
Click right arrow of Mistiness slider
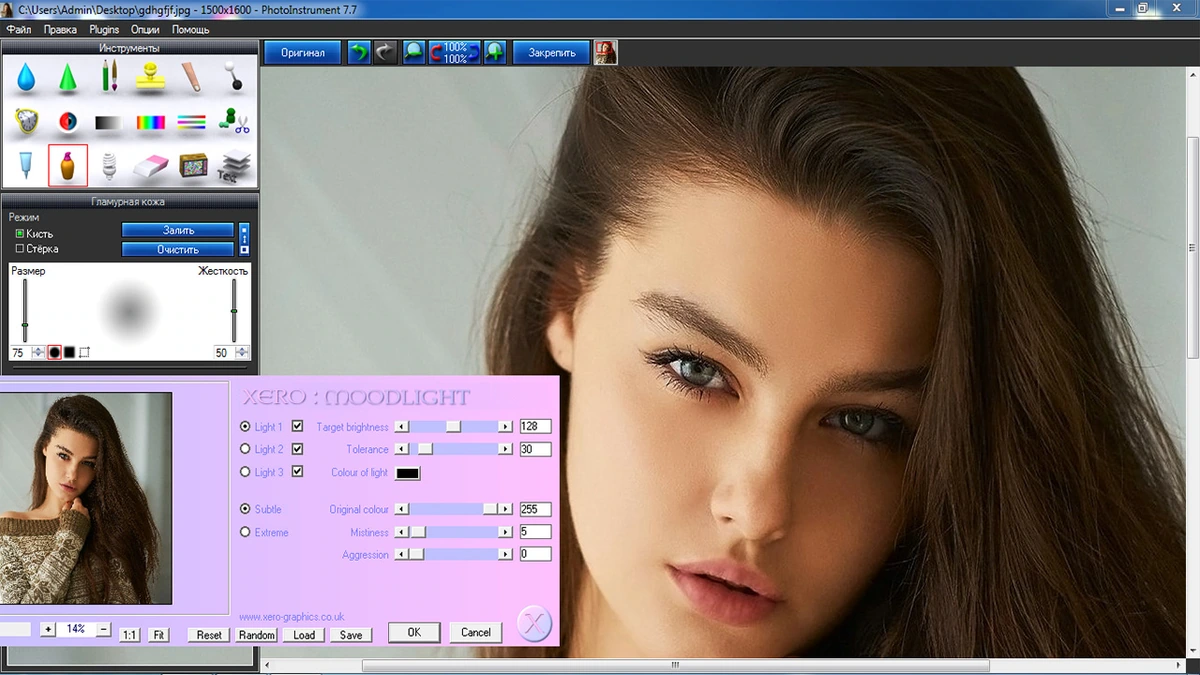pyautogui.click(x=506, y=532)
